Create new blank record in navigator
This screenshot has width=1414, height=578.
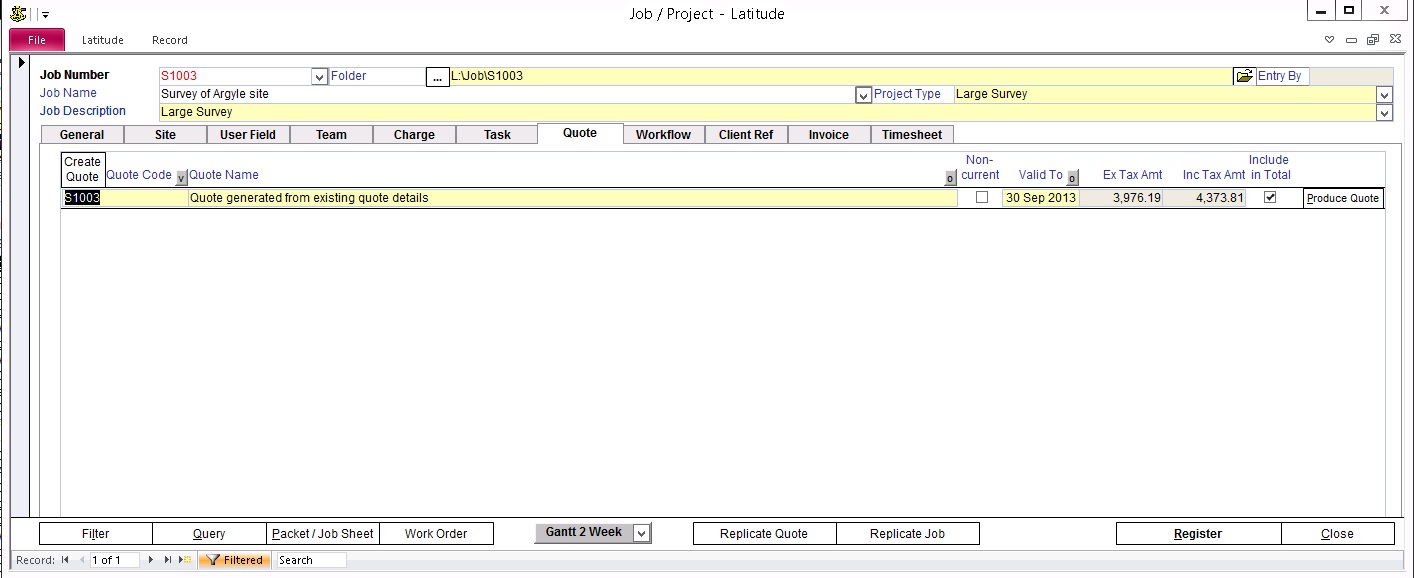185,560
